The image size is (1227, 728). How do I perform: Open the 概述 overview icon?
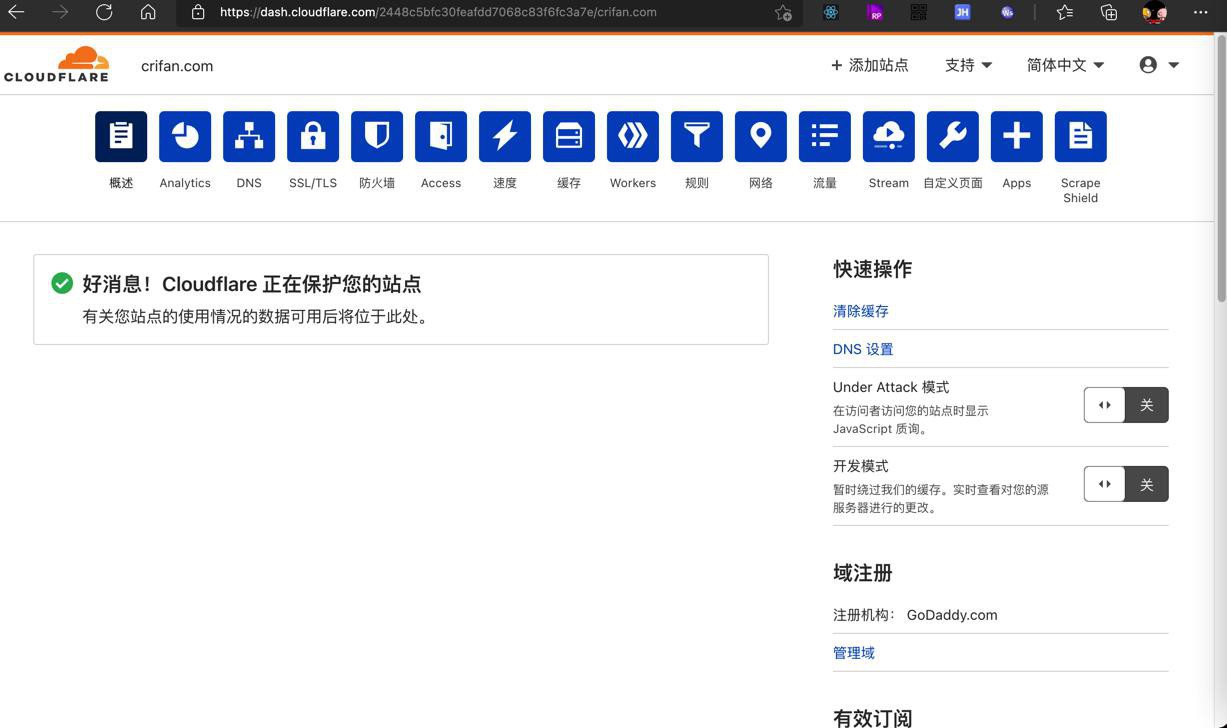(121, 136)
